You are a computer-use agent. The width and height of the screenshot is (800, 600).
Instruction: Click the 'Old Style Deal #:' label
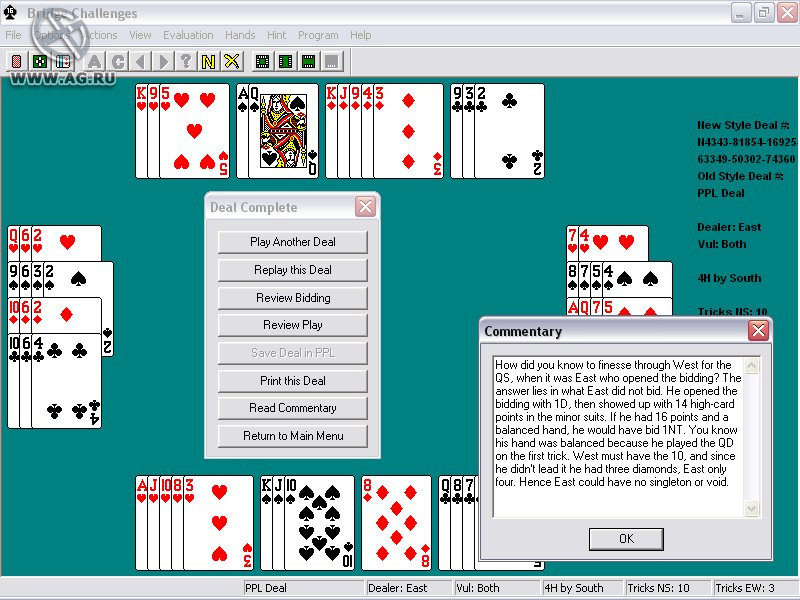tap(740, 176)
